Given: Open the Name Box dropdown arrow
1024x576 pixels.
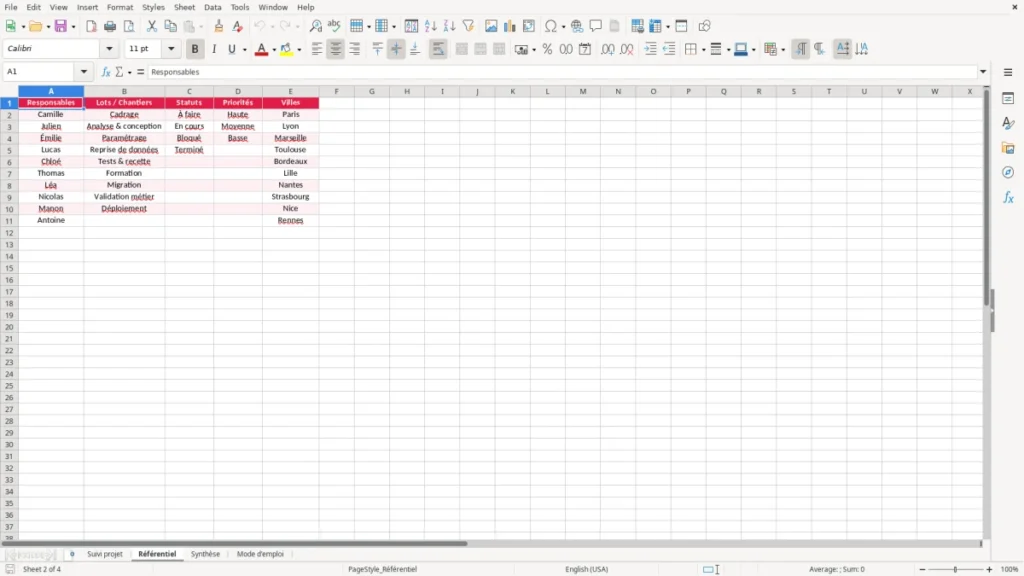Looking at the screenshot, I should point(84,72).
